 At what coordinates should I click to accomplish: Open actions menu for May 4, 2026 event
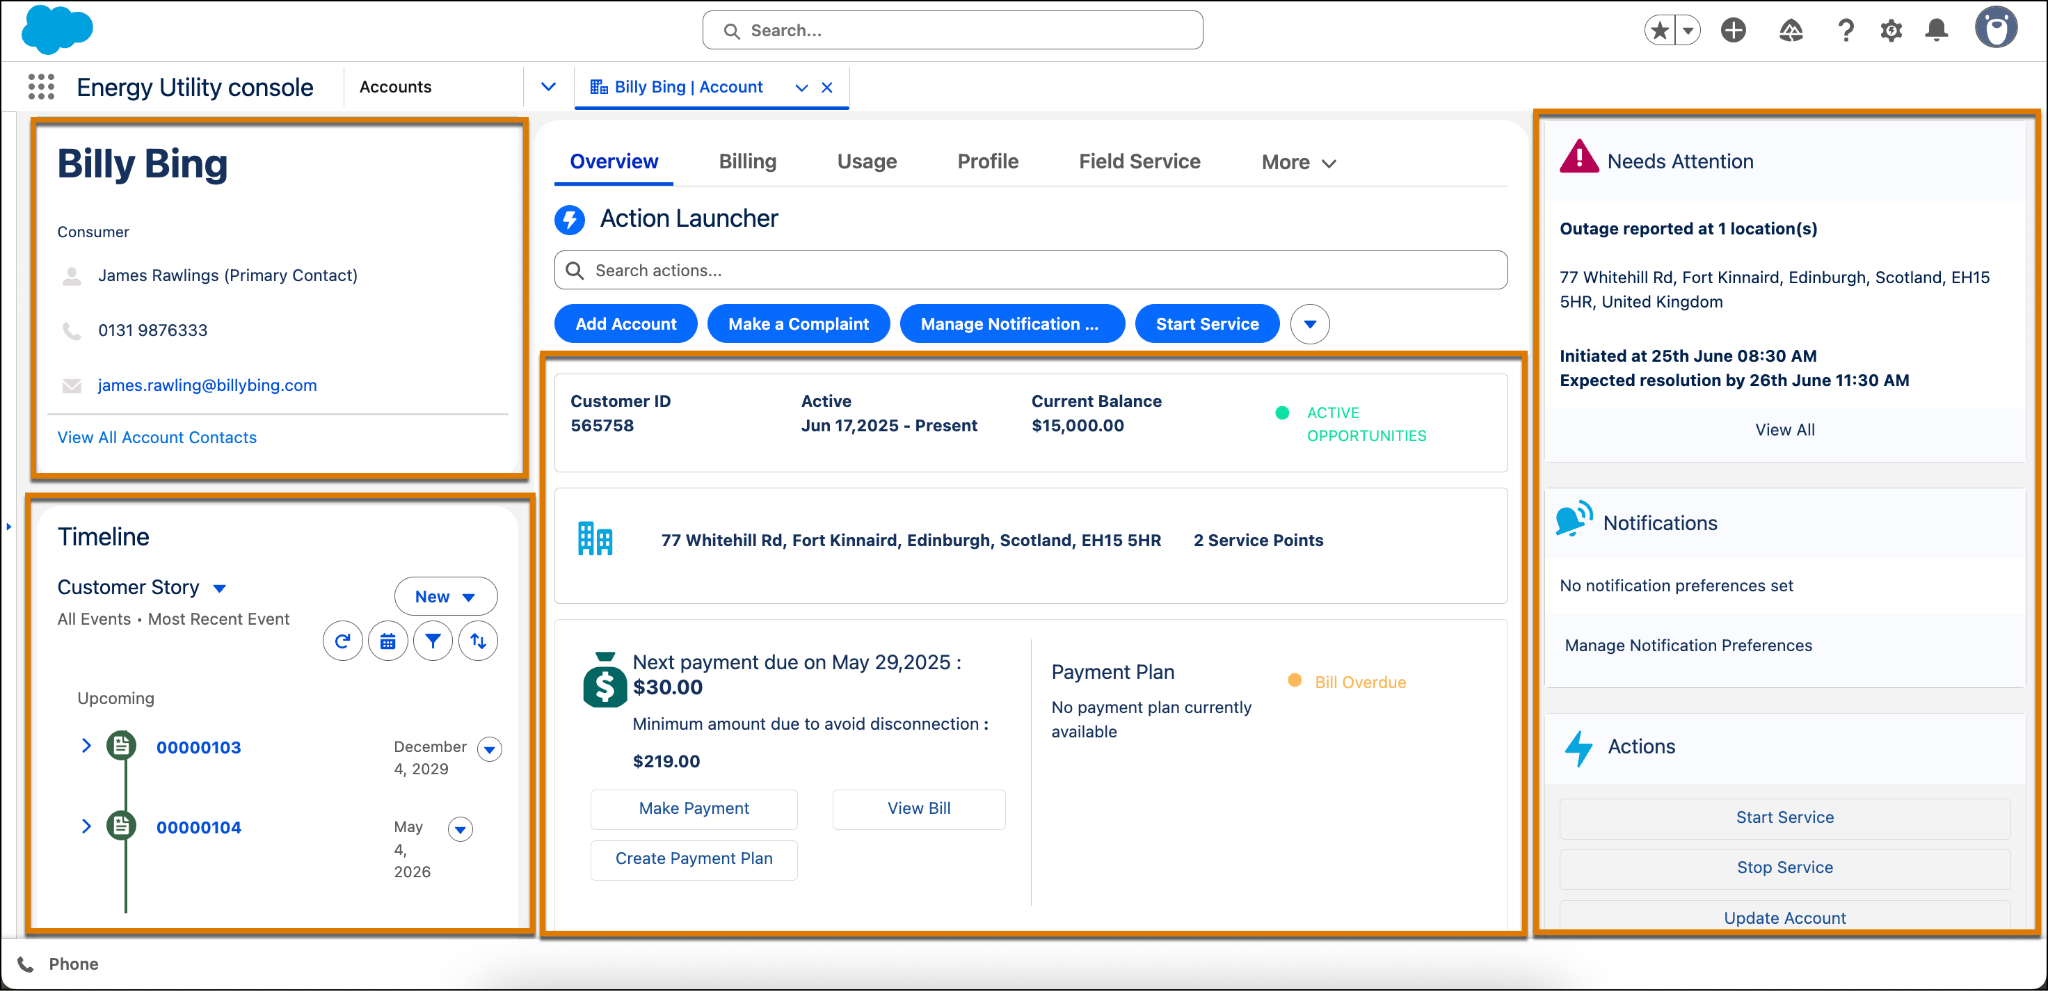click(x=460, y=829)
